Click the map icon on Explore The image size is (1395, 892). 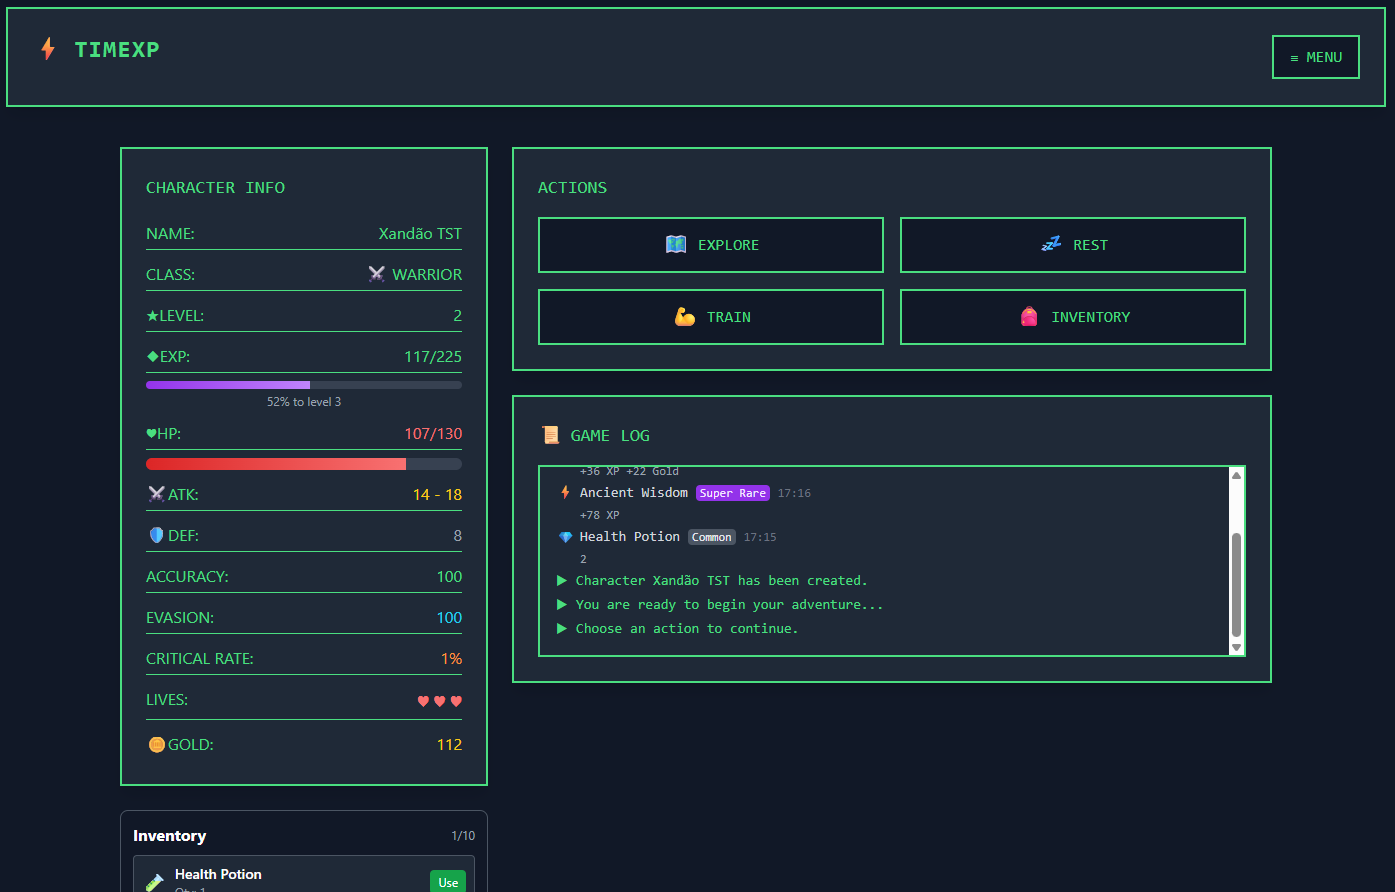(676, 245)
